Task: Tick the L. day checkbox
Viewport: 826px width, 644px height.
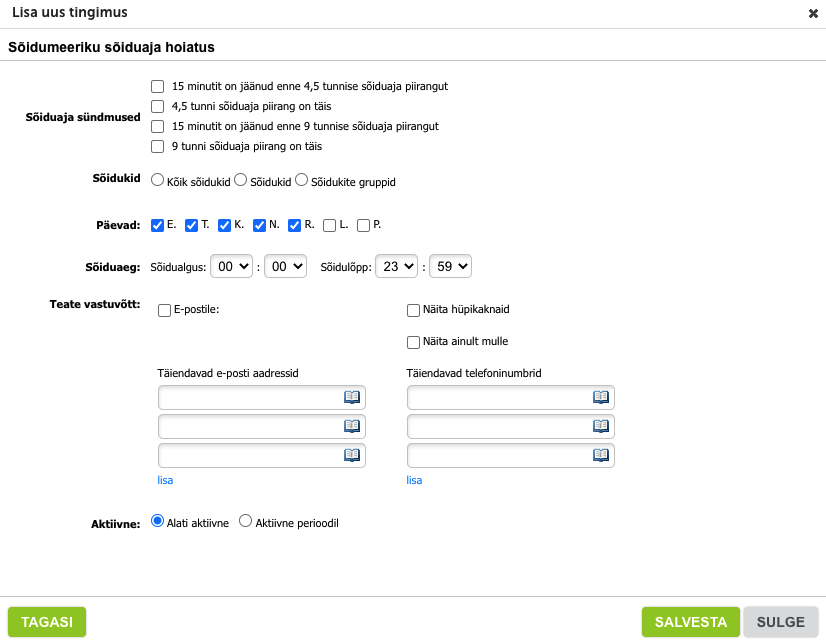Action: tap(330, 225)
